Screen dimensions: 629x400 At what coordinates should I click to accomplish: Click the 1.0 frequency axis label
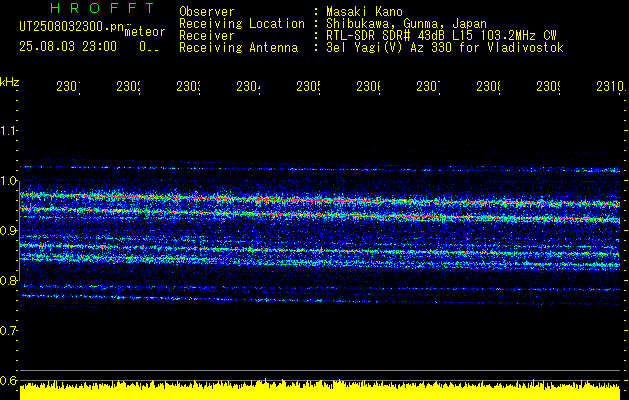[x=9, y=181]
